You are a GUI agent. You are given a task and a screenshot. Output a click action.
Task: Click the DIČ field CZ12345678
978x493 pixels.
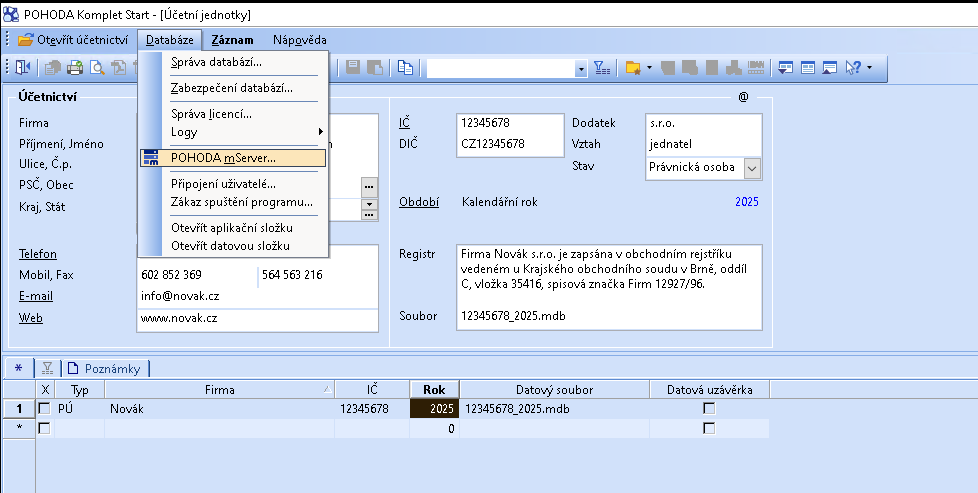tap(510, 144)
